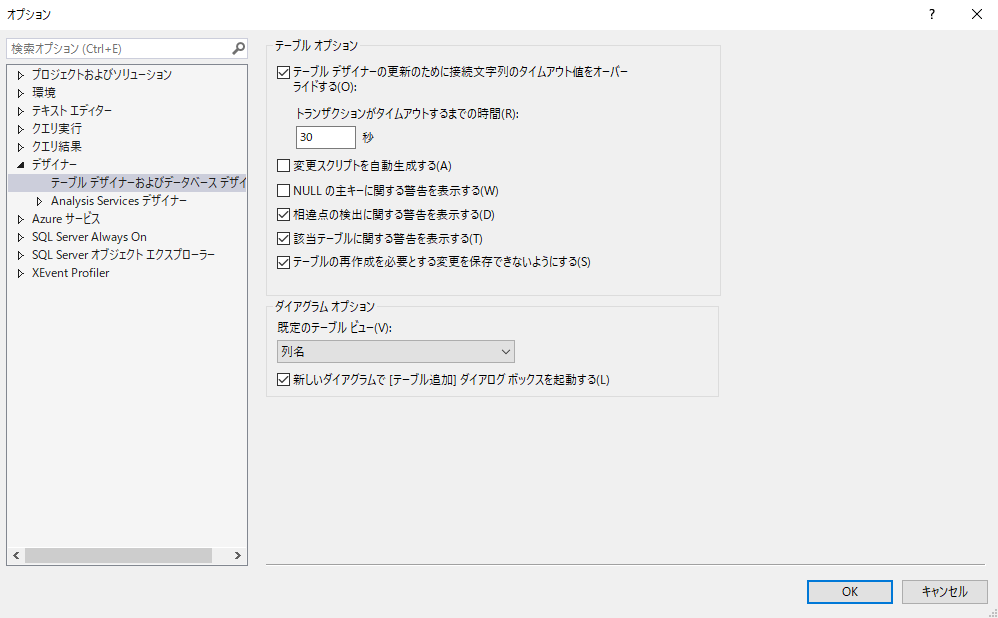Click the help question mark icon in title bar
The width and height of the screenshot is (998, 618).
pyautogui.click(x=932, y=14)
